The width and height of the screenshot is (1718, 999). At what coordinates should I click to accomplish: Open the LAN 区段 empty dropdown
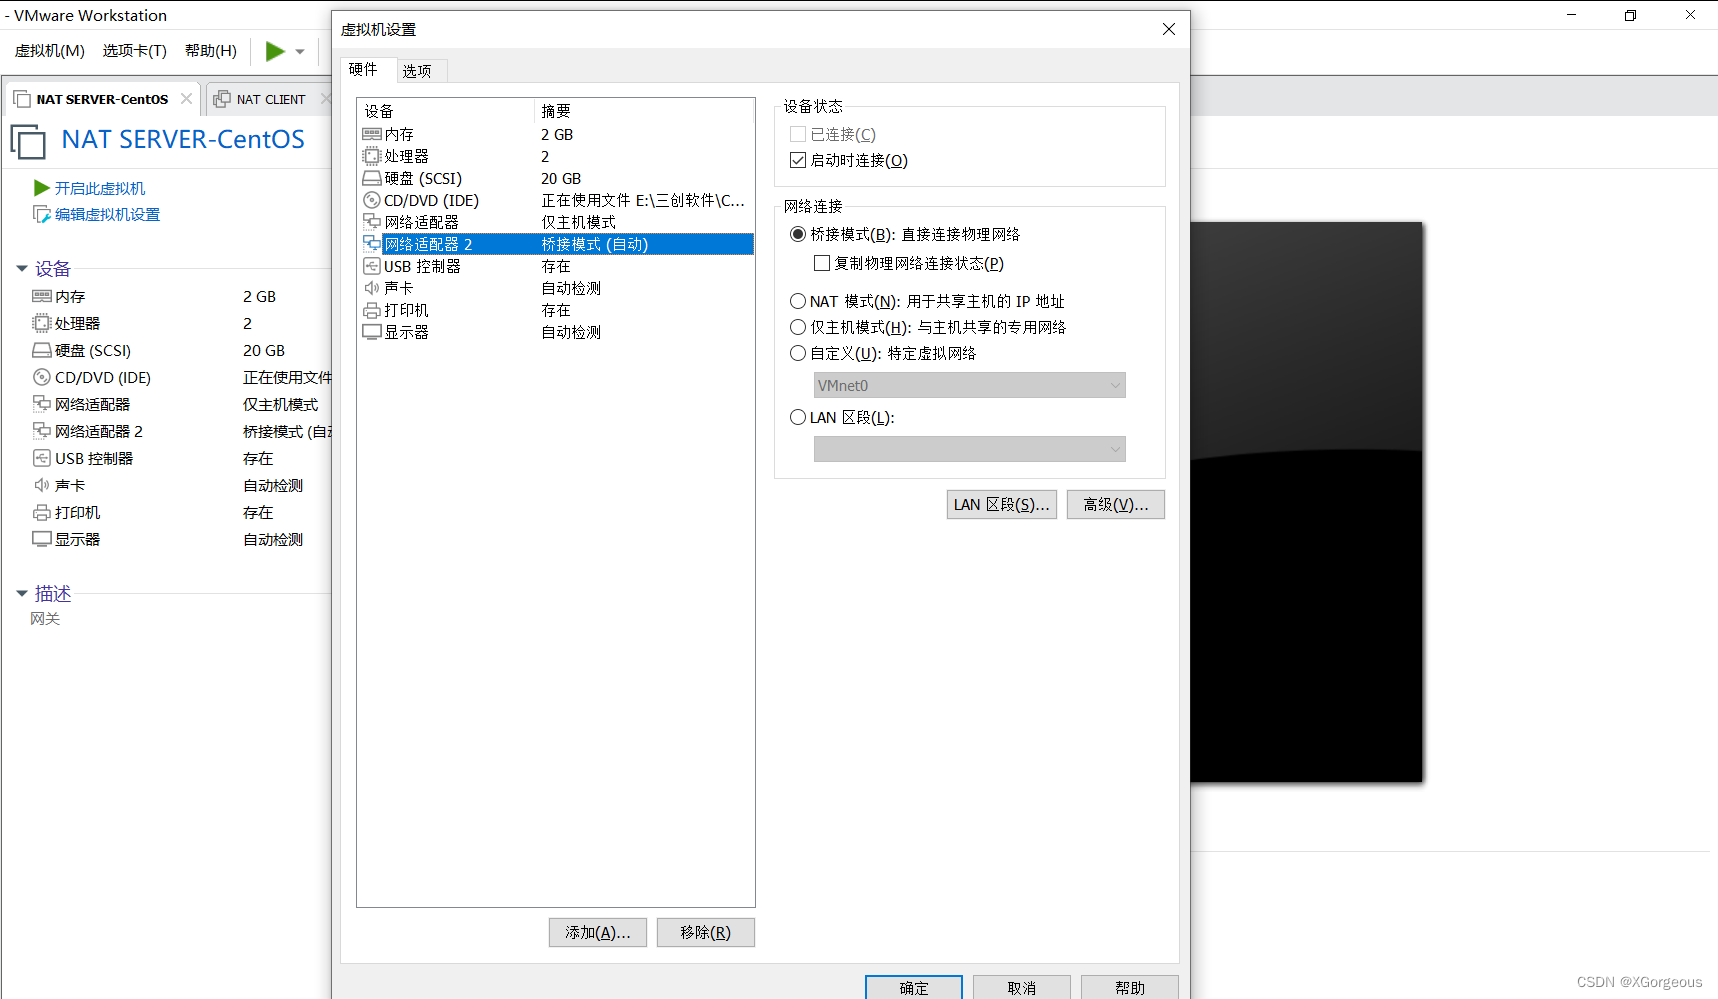[970, 449]
